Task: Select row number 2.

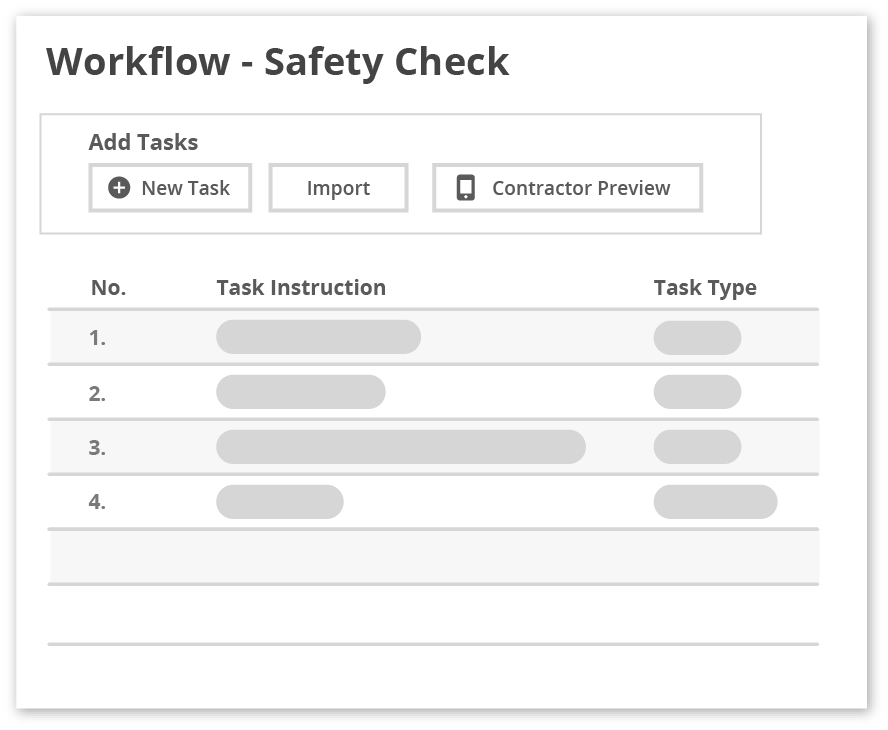Action: 434,392
